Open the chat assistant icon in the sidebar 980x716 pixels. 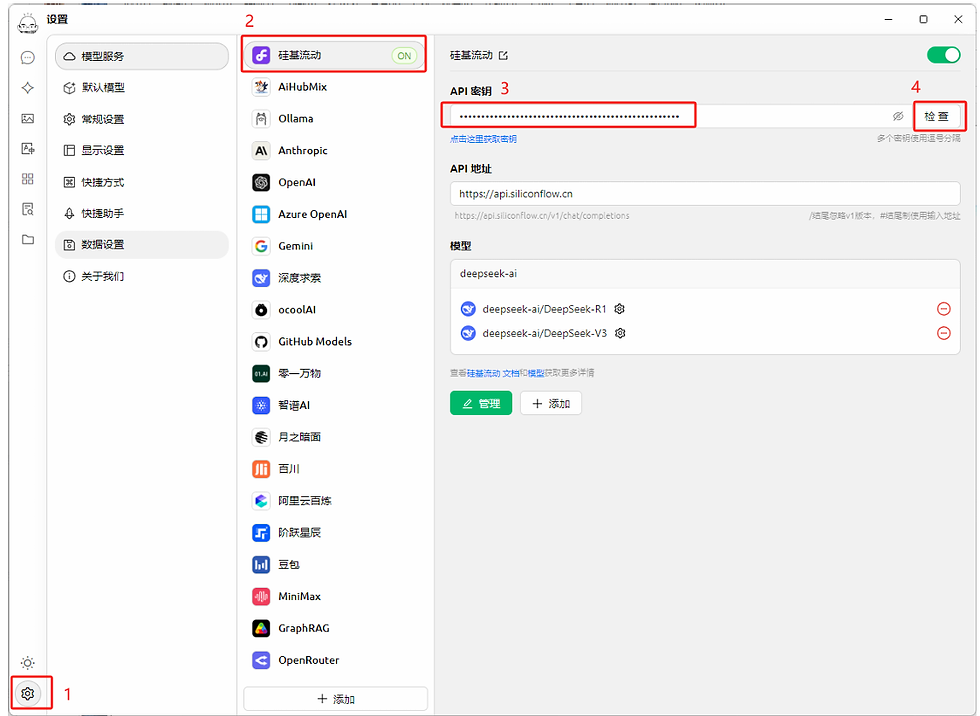28,57
